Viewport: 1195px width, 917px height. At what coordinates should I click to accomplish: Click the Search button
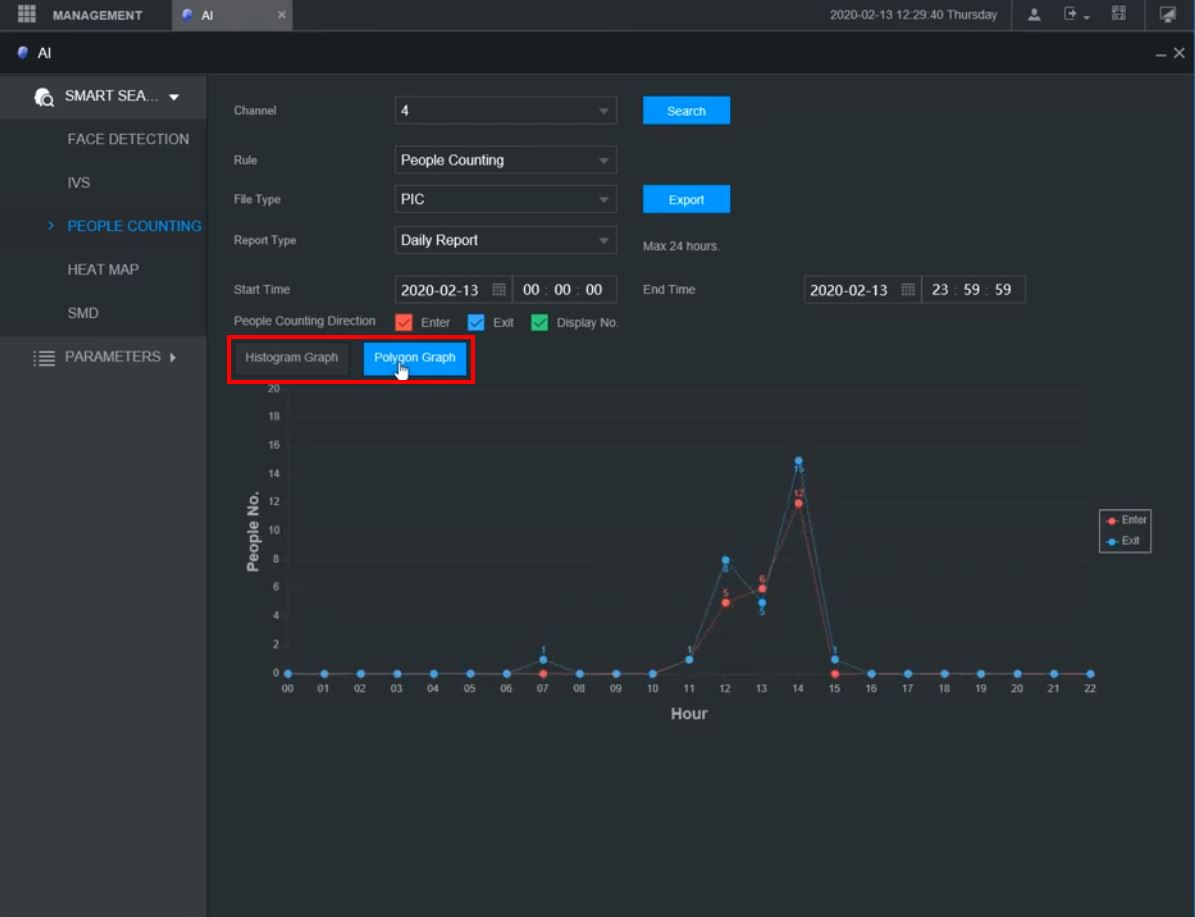686,111
